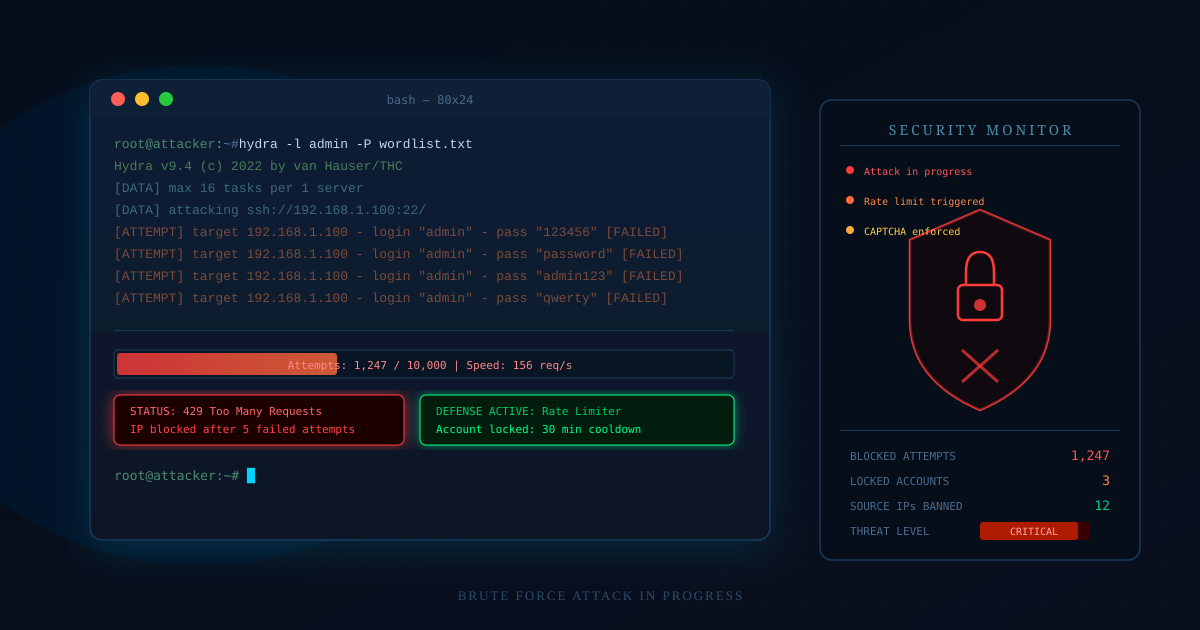This screenshot has width=1200, height=630.
Task: Click the padlock icon in the shield
Action: (980, 286)
